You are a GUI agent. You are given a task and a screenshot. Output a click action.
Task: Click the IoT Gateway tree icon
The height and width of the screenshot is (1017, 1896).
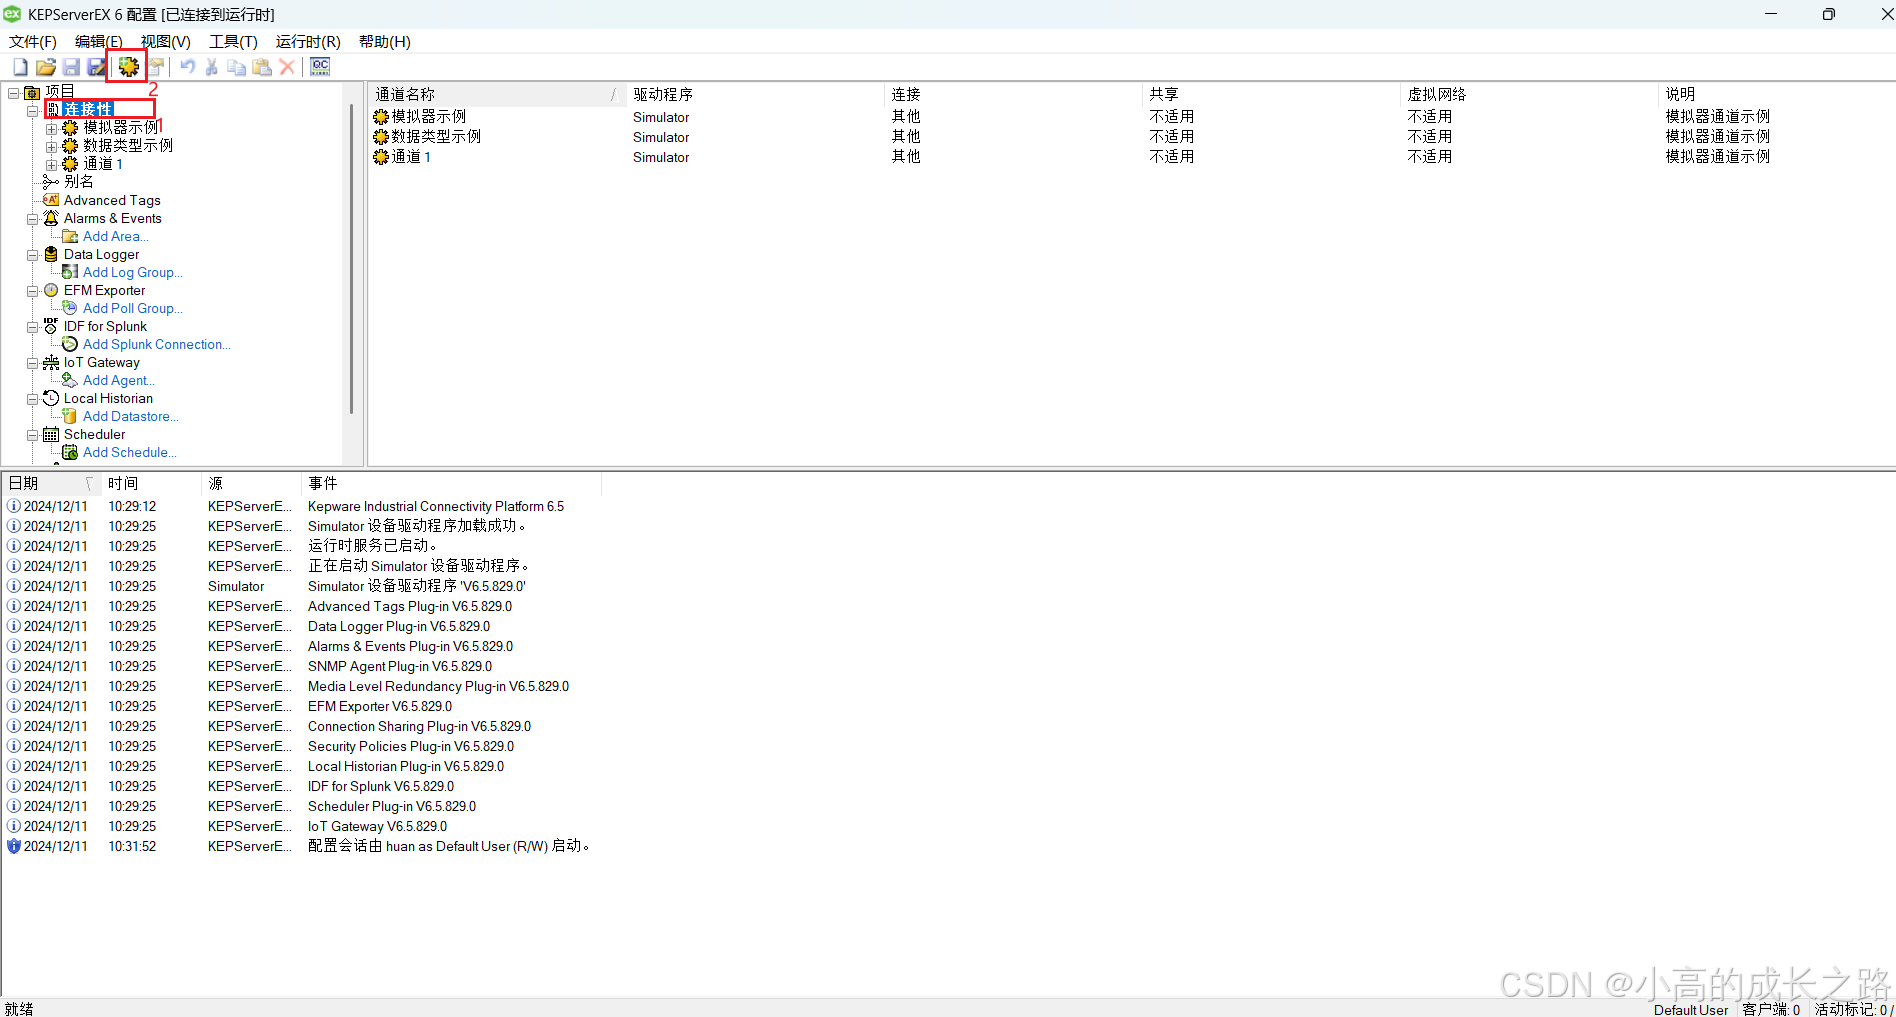point(51,362)
